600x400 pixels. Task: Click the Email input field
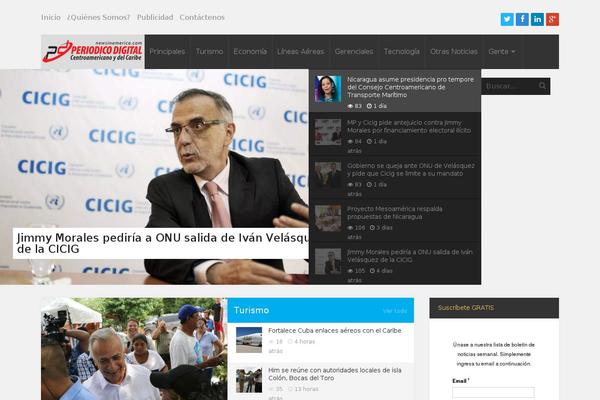coord(493,392)
